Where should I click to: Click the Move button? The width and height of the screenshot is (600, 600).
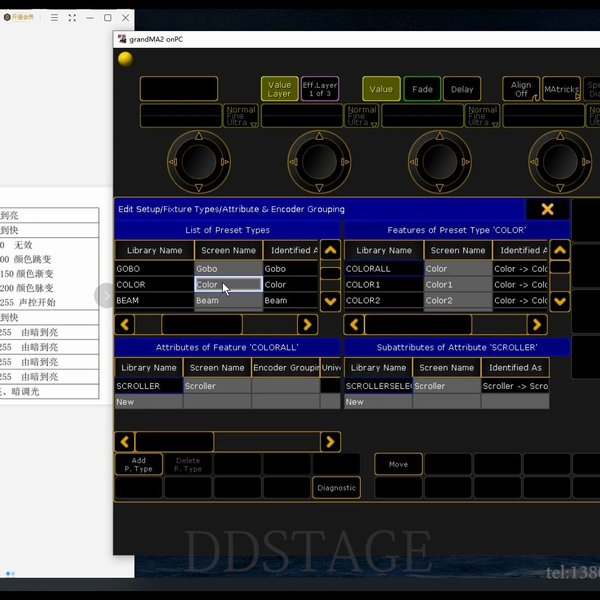(x=398, y=464)
